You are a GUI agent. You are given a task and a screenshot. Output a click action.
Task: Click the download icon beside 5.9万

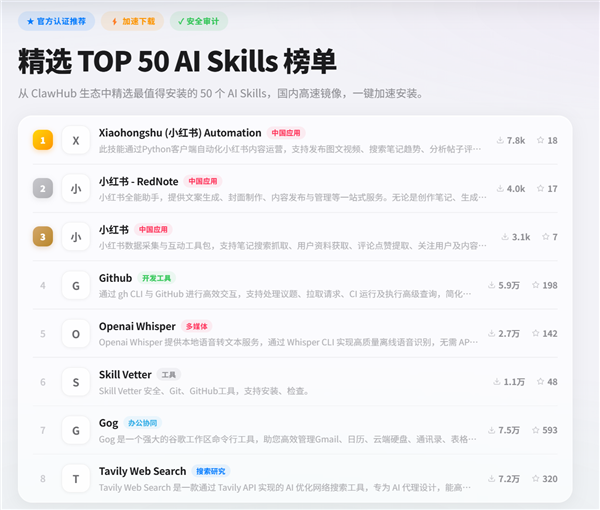pos(491,285)
